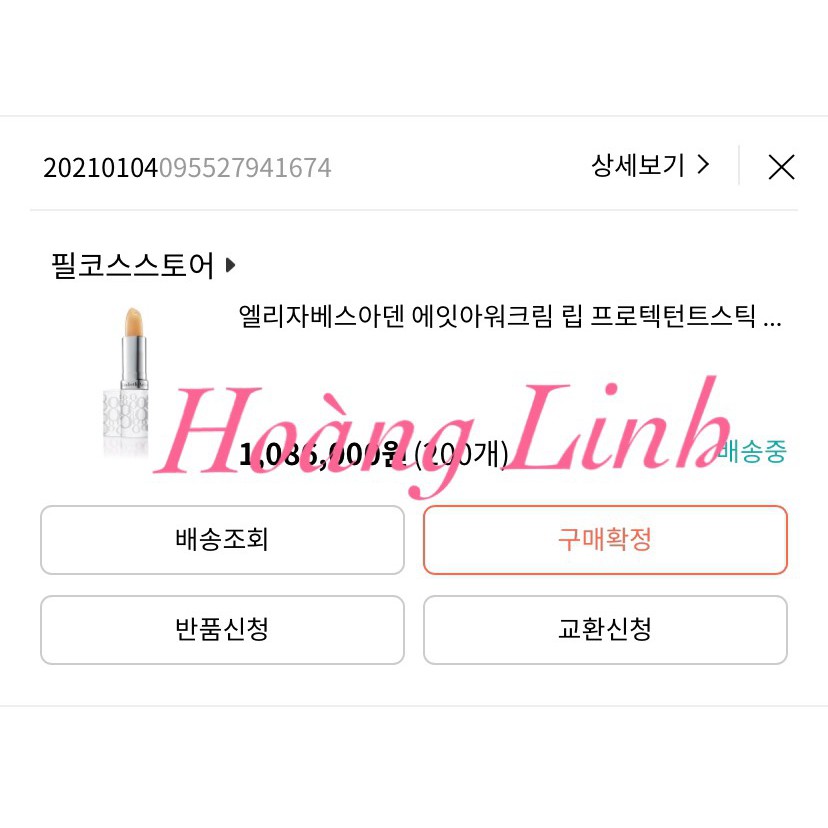The height and width of the screenshot is (828, 828).
Task: Click the gray 095527941674 order digits
Action: 245,168
